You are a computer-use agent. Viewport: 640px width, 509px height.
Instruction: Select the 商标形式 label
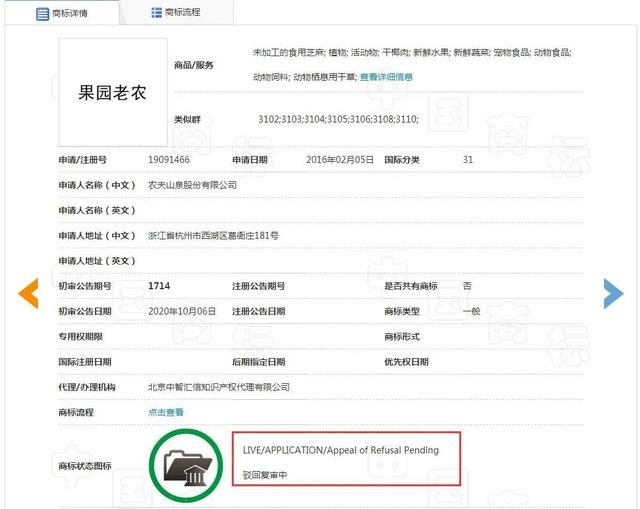[x=402, y=336]
